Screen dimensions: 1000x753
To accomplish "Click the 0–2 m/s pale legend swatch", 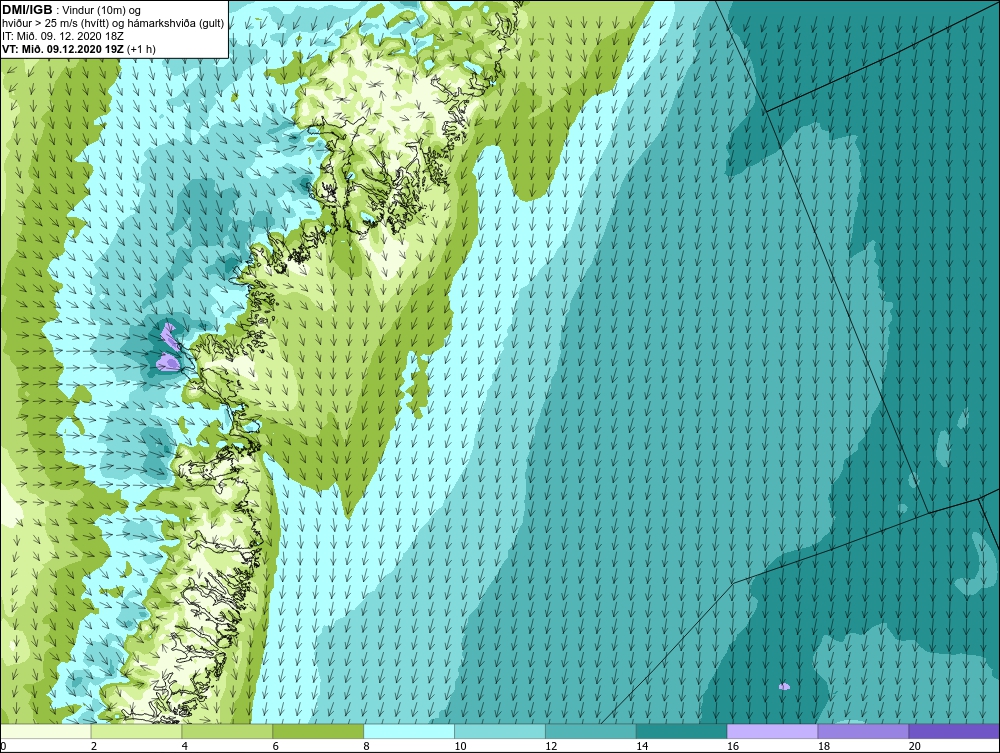I will (x=46, y=731).
